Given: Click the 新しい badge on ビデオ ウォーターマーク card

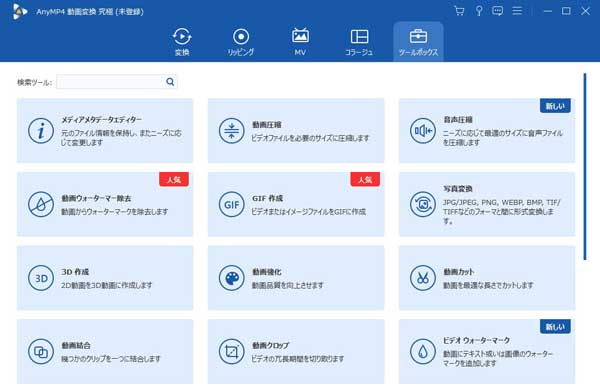Looking at the screenshot, I should pos(555,326).
